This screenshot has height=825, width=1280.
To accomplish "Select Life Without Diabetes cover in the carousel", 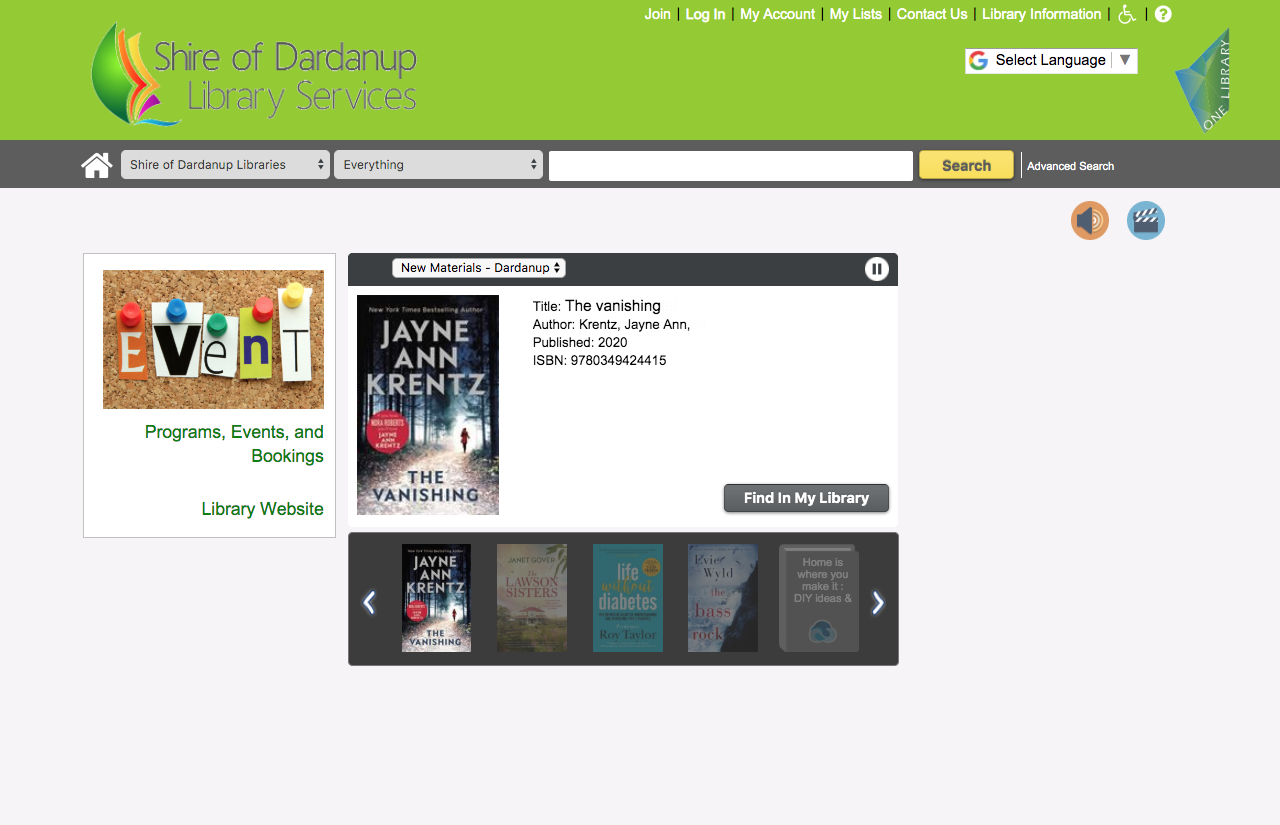I will coord(628,598).
